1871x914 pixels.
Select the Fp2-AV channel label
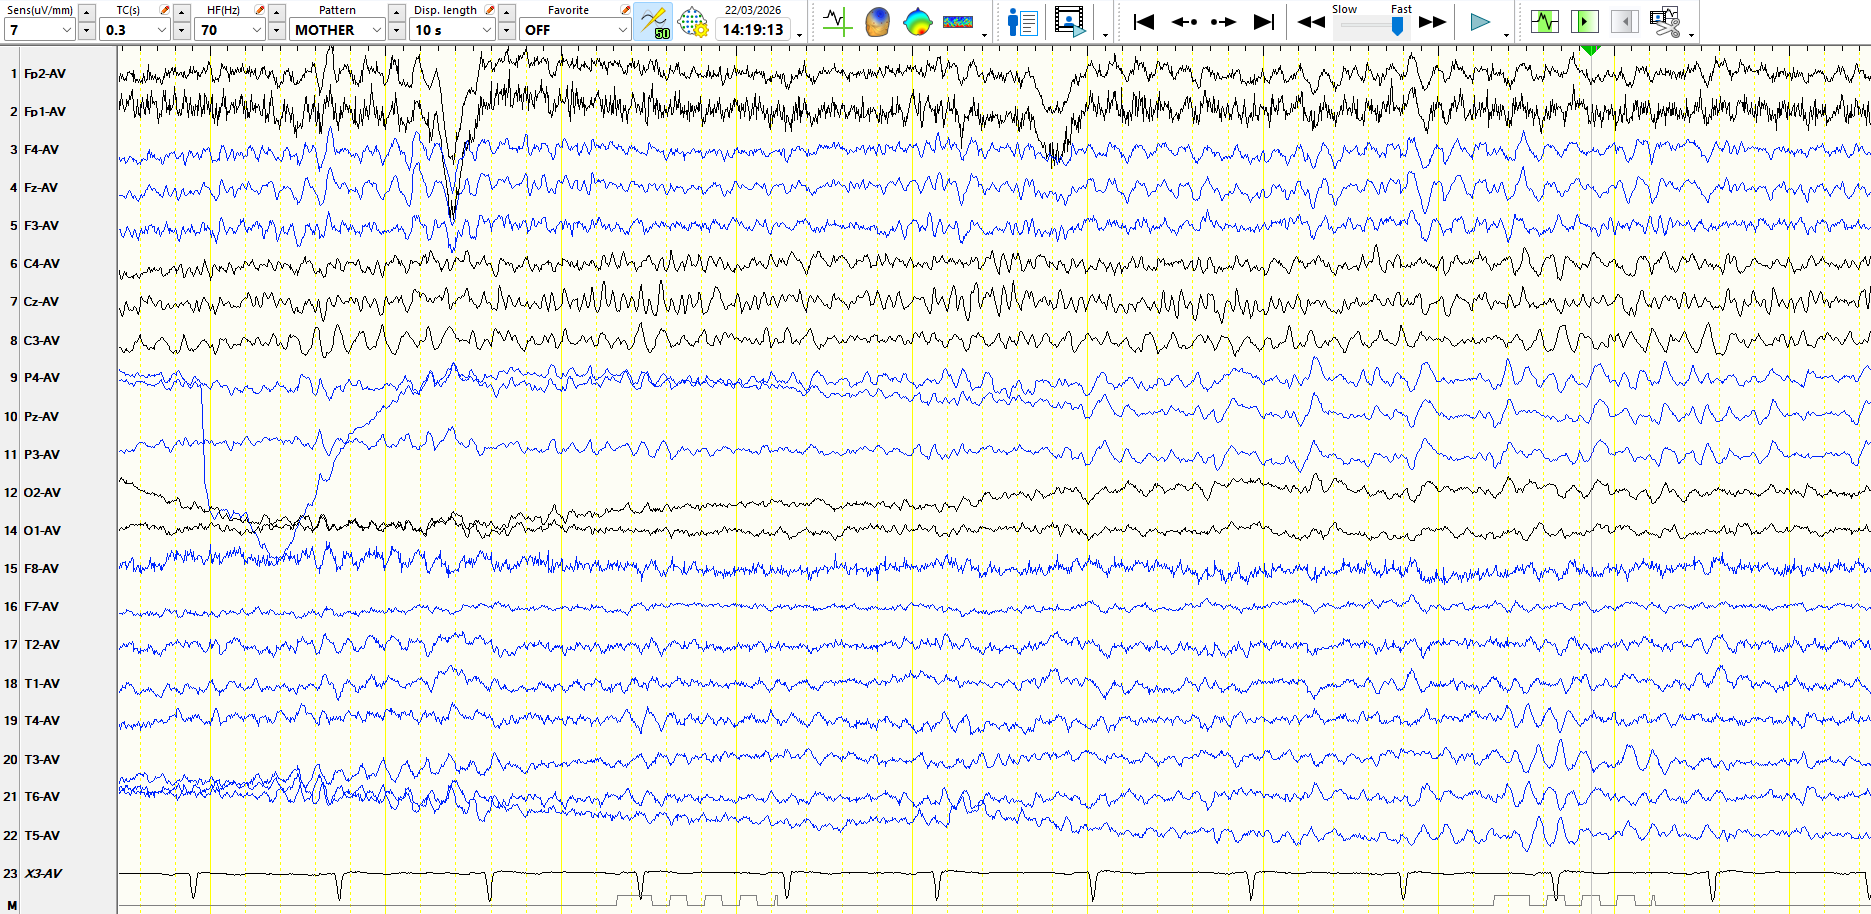coord(45,74)
